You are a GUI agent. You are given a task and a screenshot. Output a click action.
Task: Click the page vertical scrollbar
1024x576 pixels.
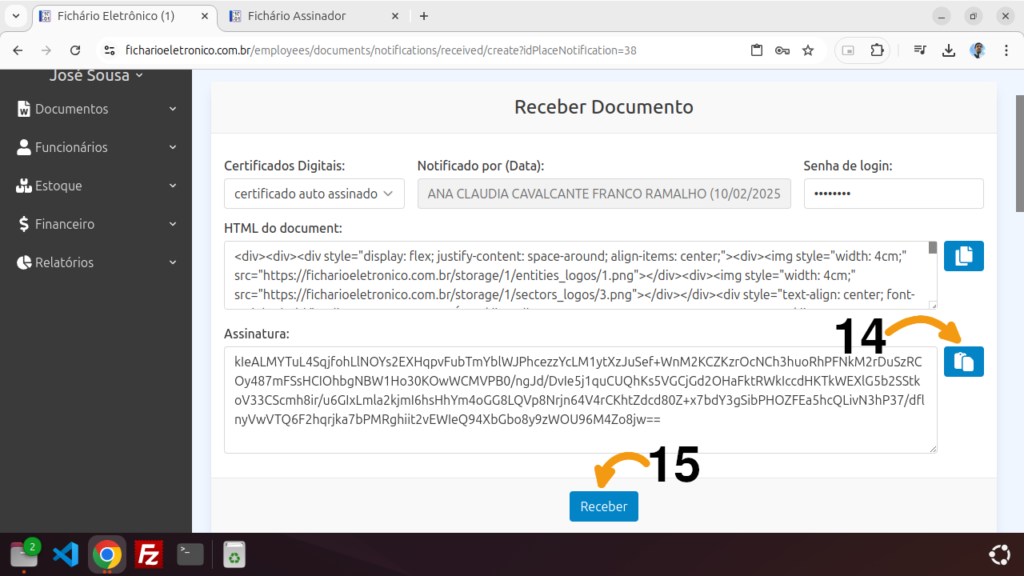[x=1019, y=153]
